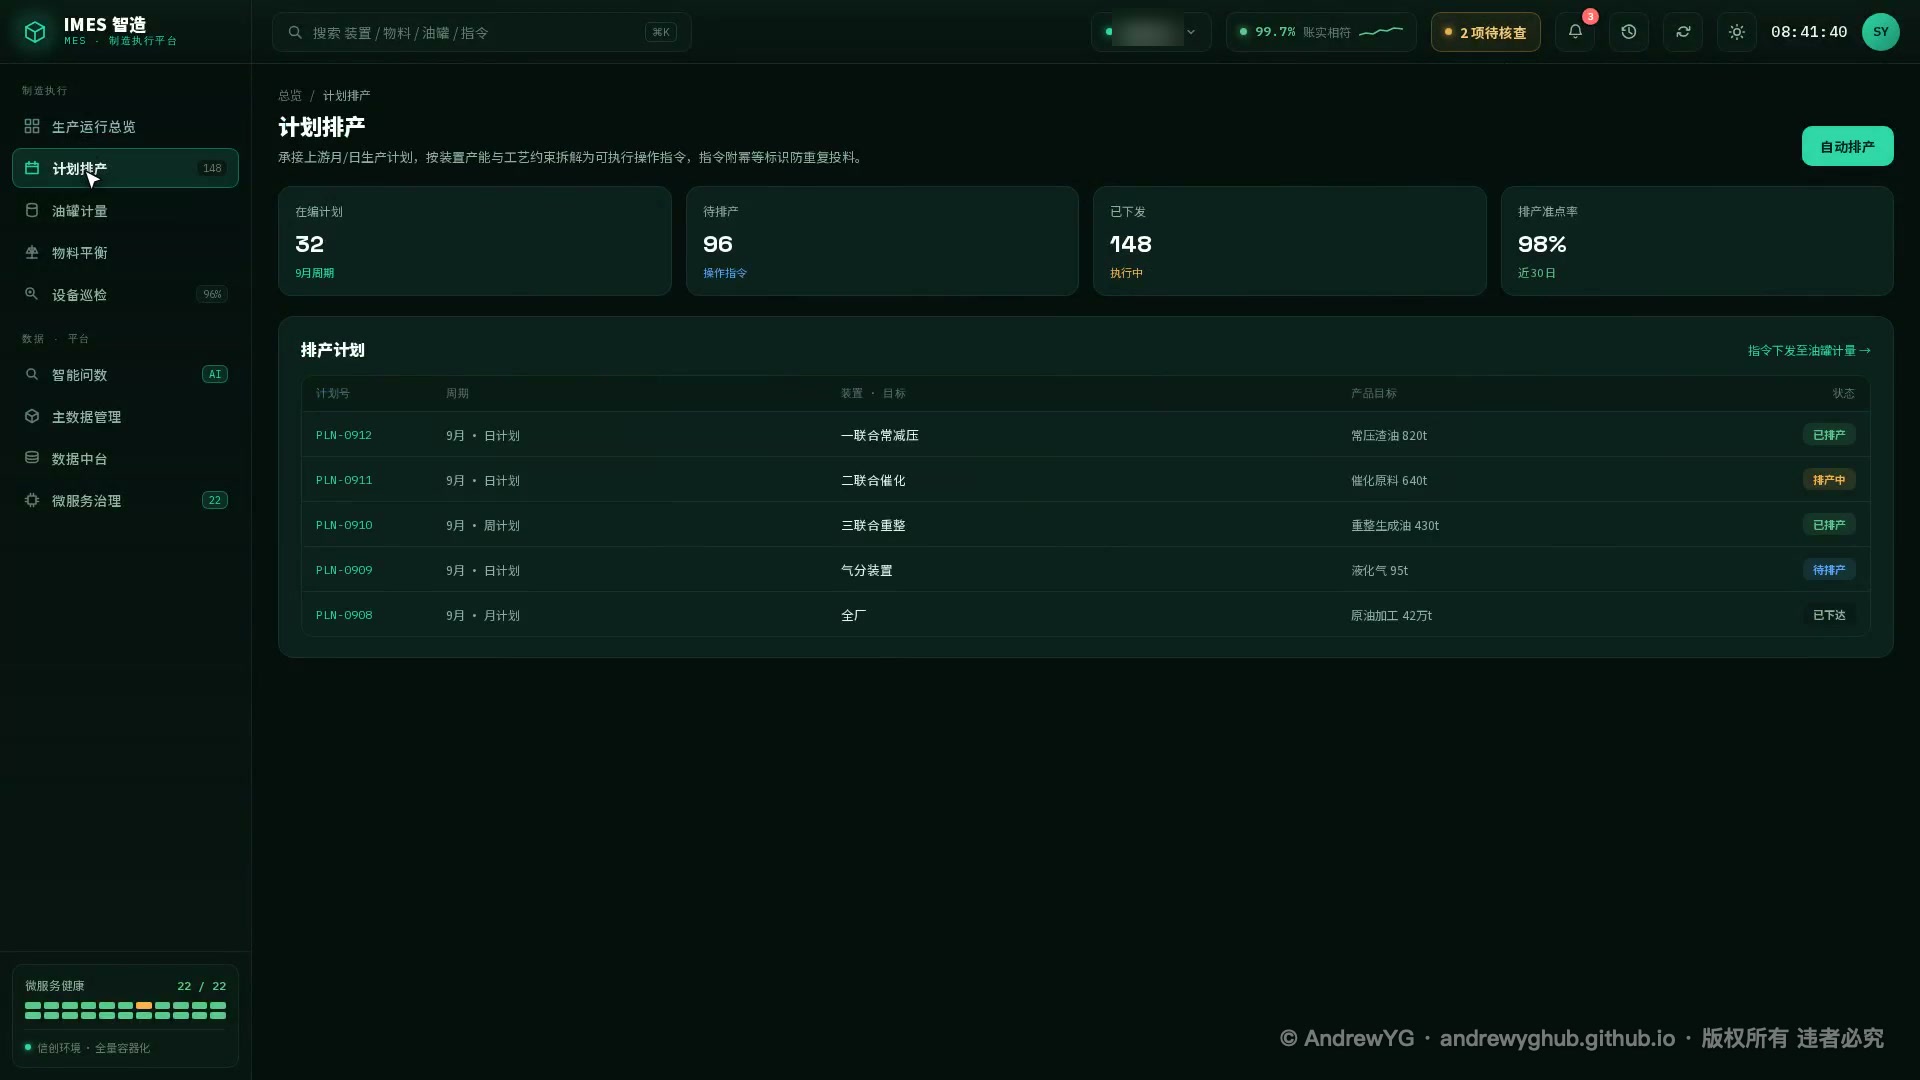This screenshot has height=1080, width=1920.
Task: Click the 自动排产 button
Action: coord(1847,146)
